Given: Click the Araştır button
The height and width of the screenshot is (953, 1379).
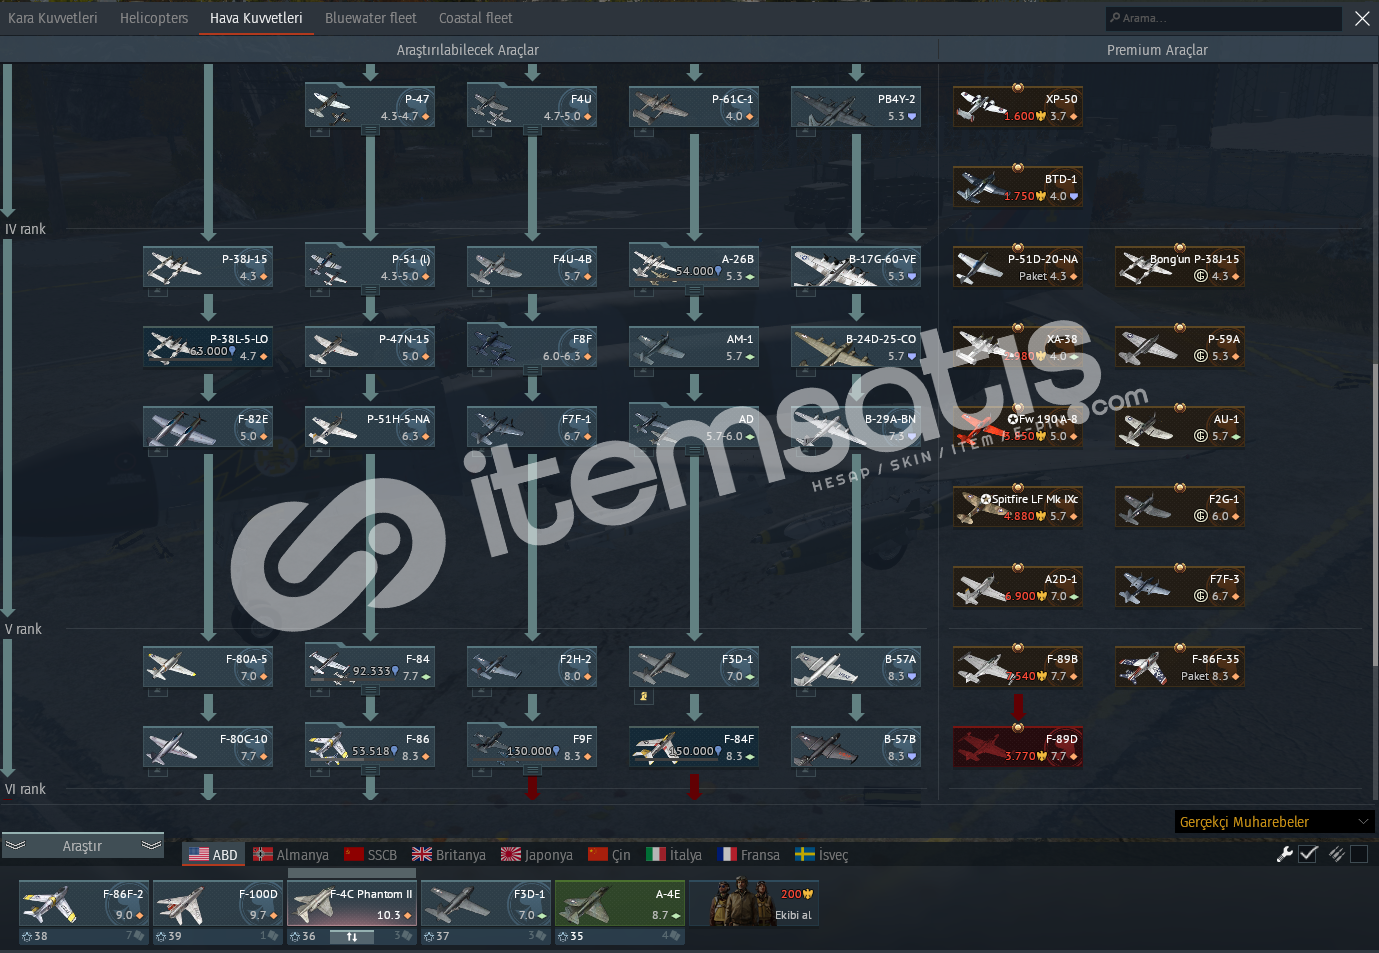Looking at the screenshot, I should (83, 846).
